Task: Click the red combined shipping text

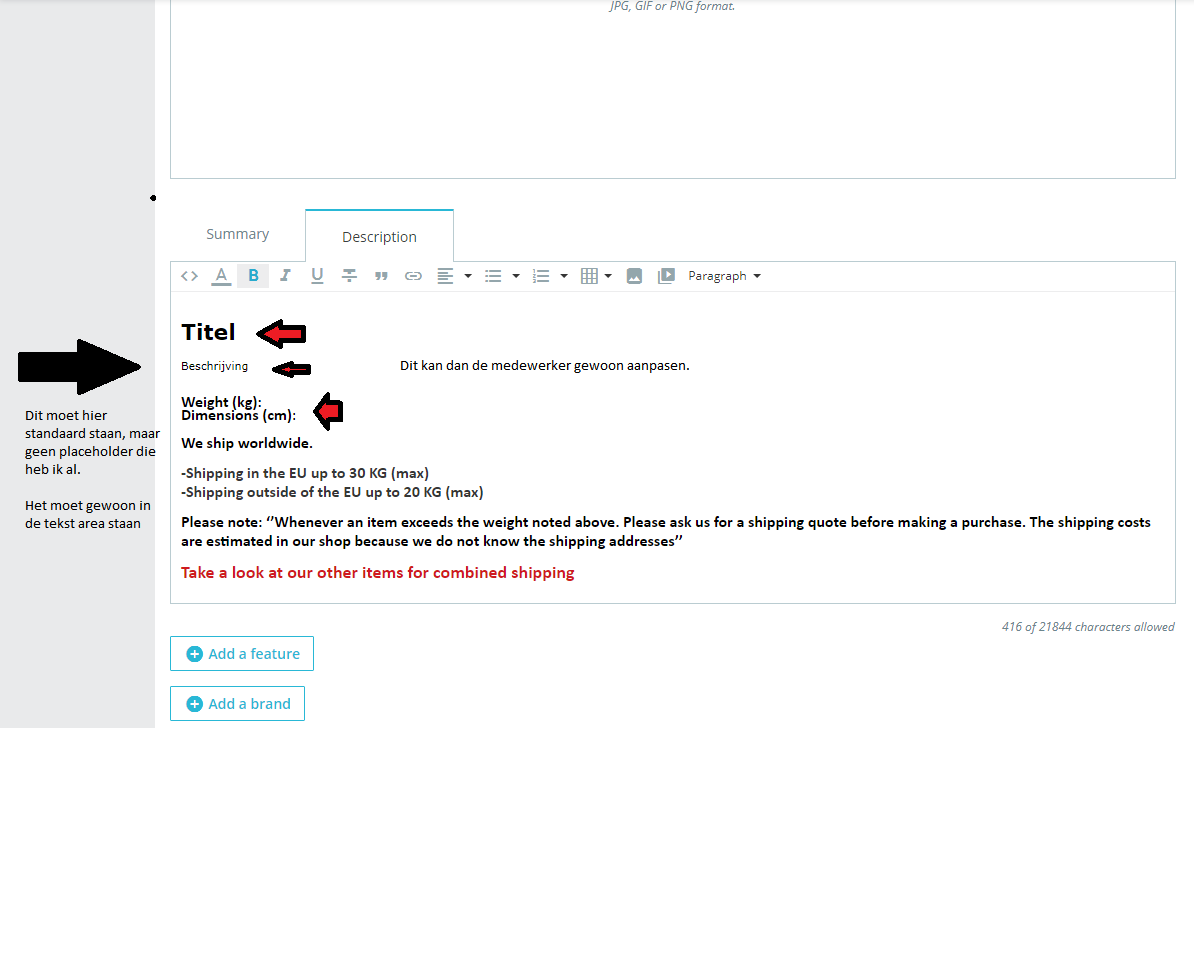Action: [x=378, y=573]
